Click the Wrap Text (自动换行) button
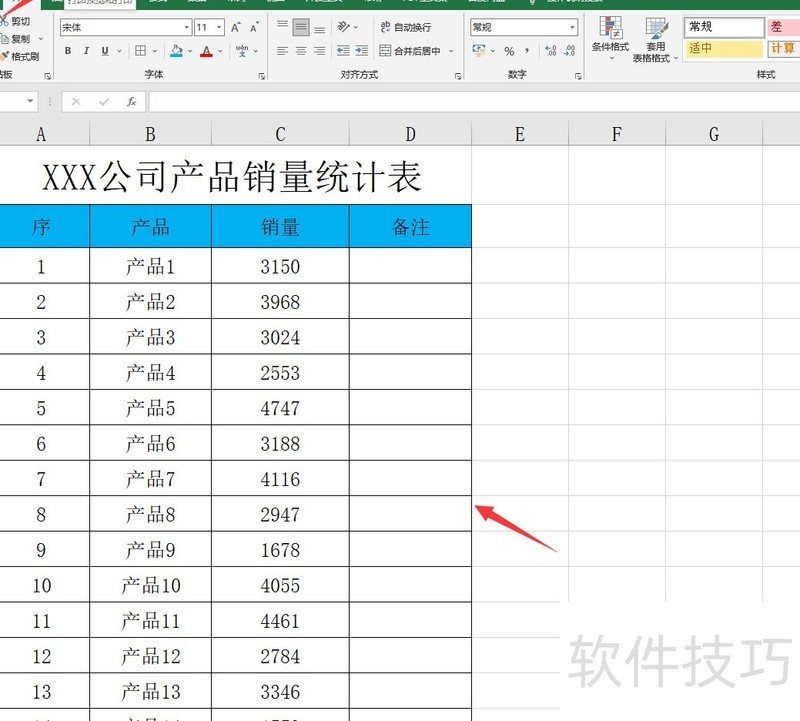 pyautogui.click(x=406, y=27)
